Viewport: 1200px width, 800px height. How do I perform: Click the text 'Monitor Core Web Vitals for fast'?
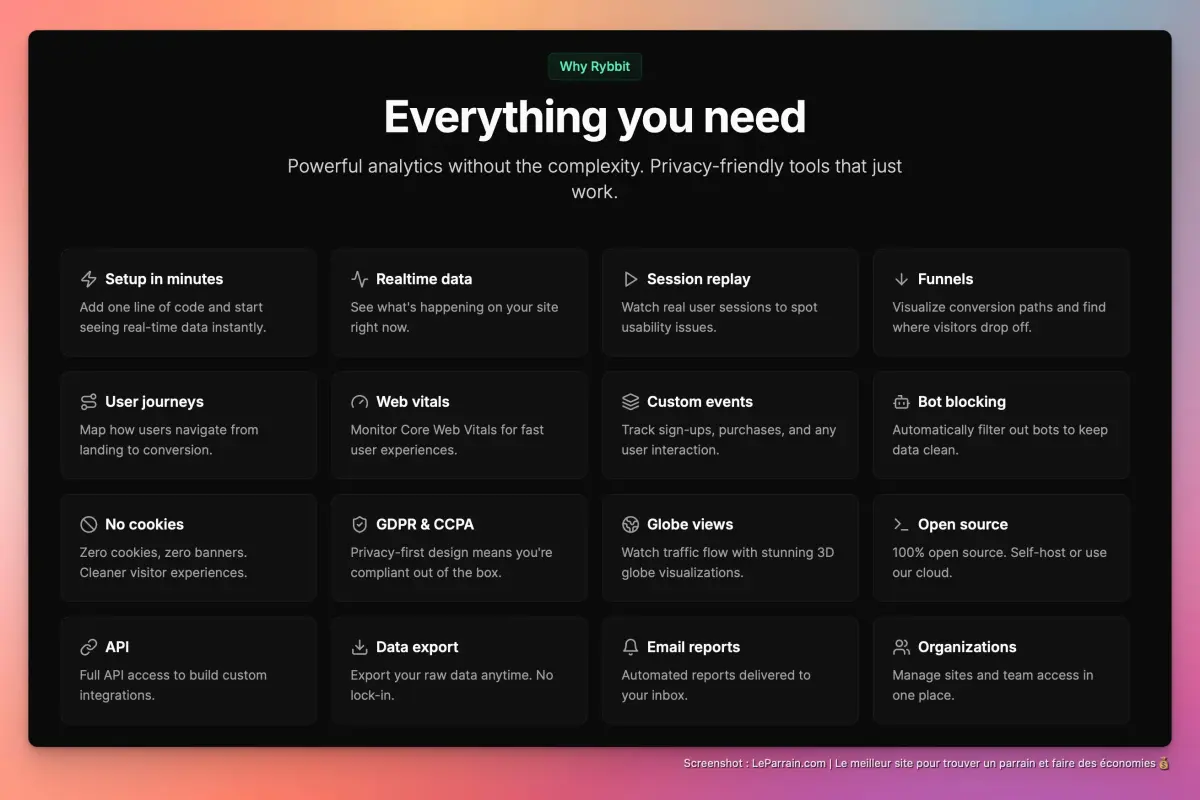447,430
